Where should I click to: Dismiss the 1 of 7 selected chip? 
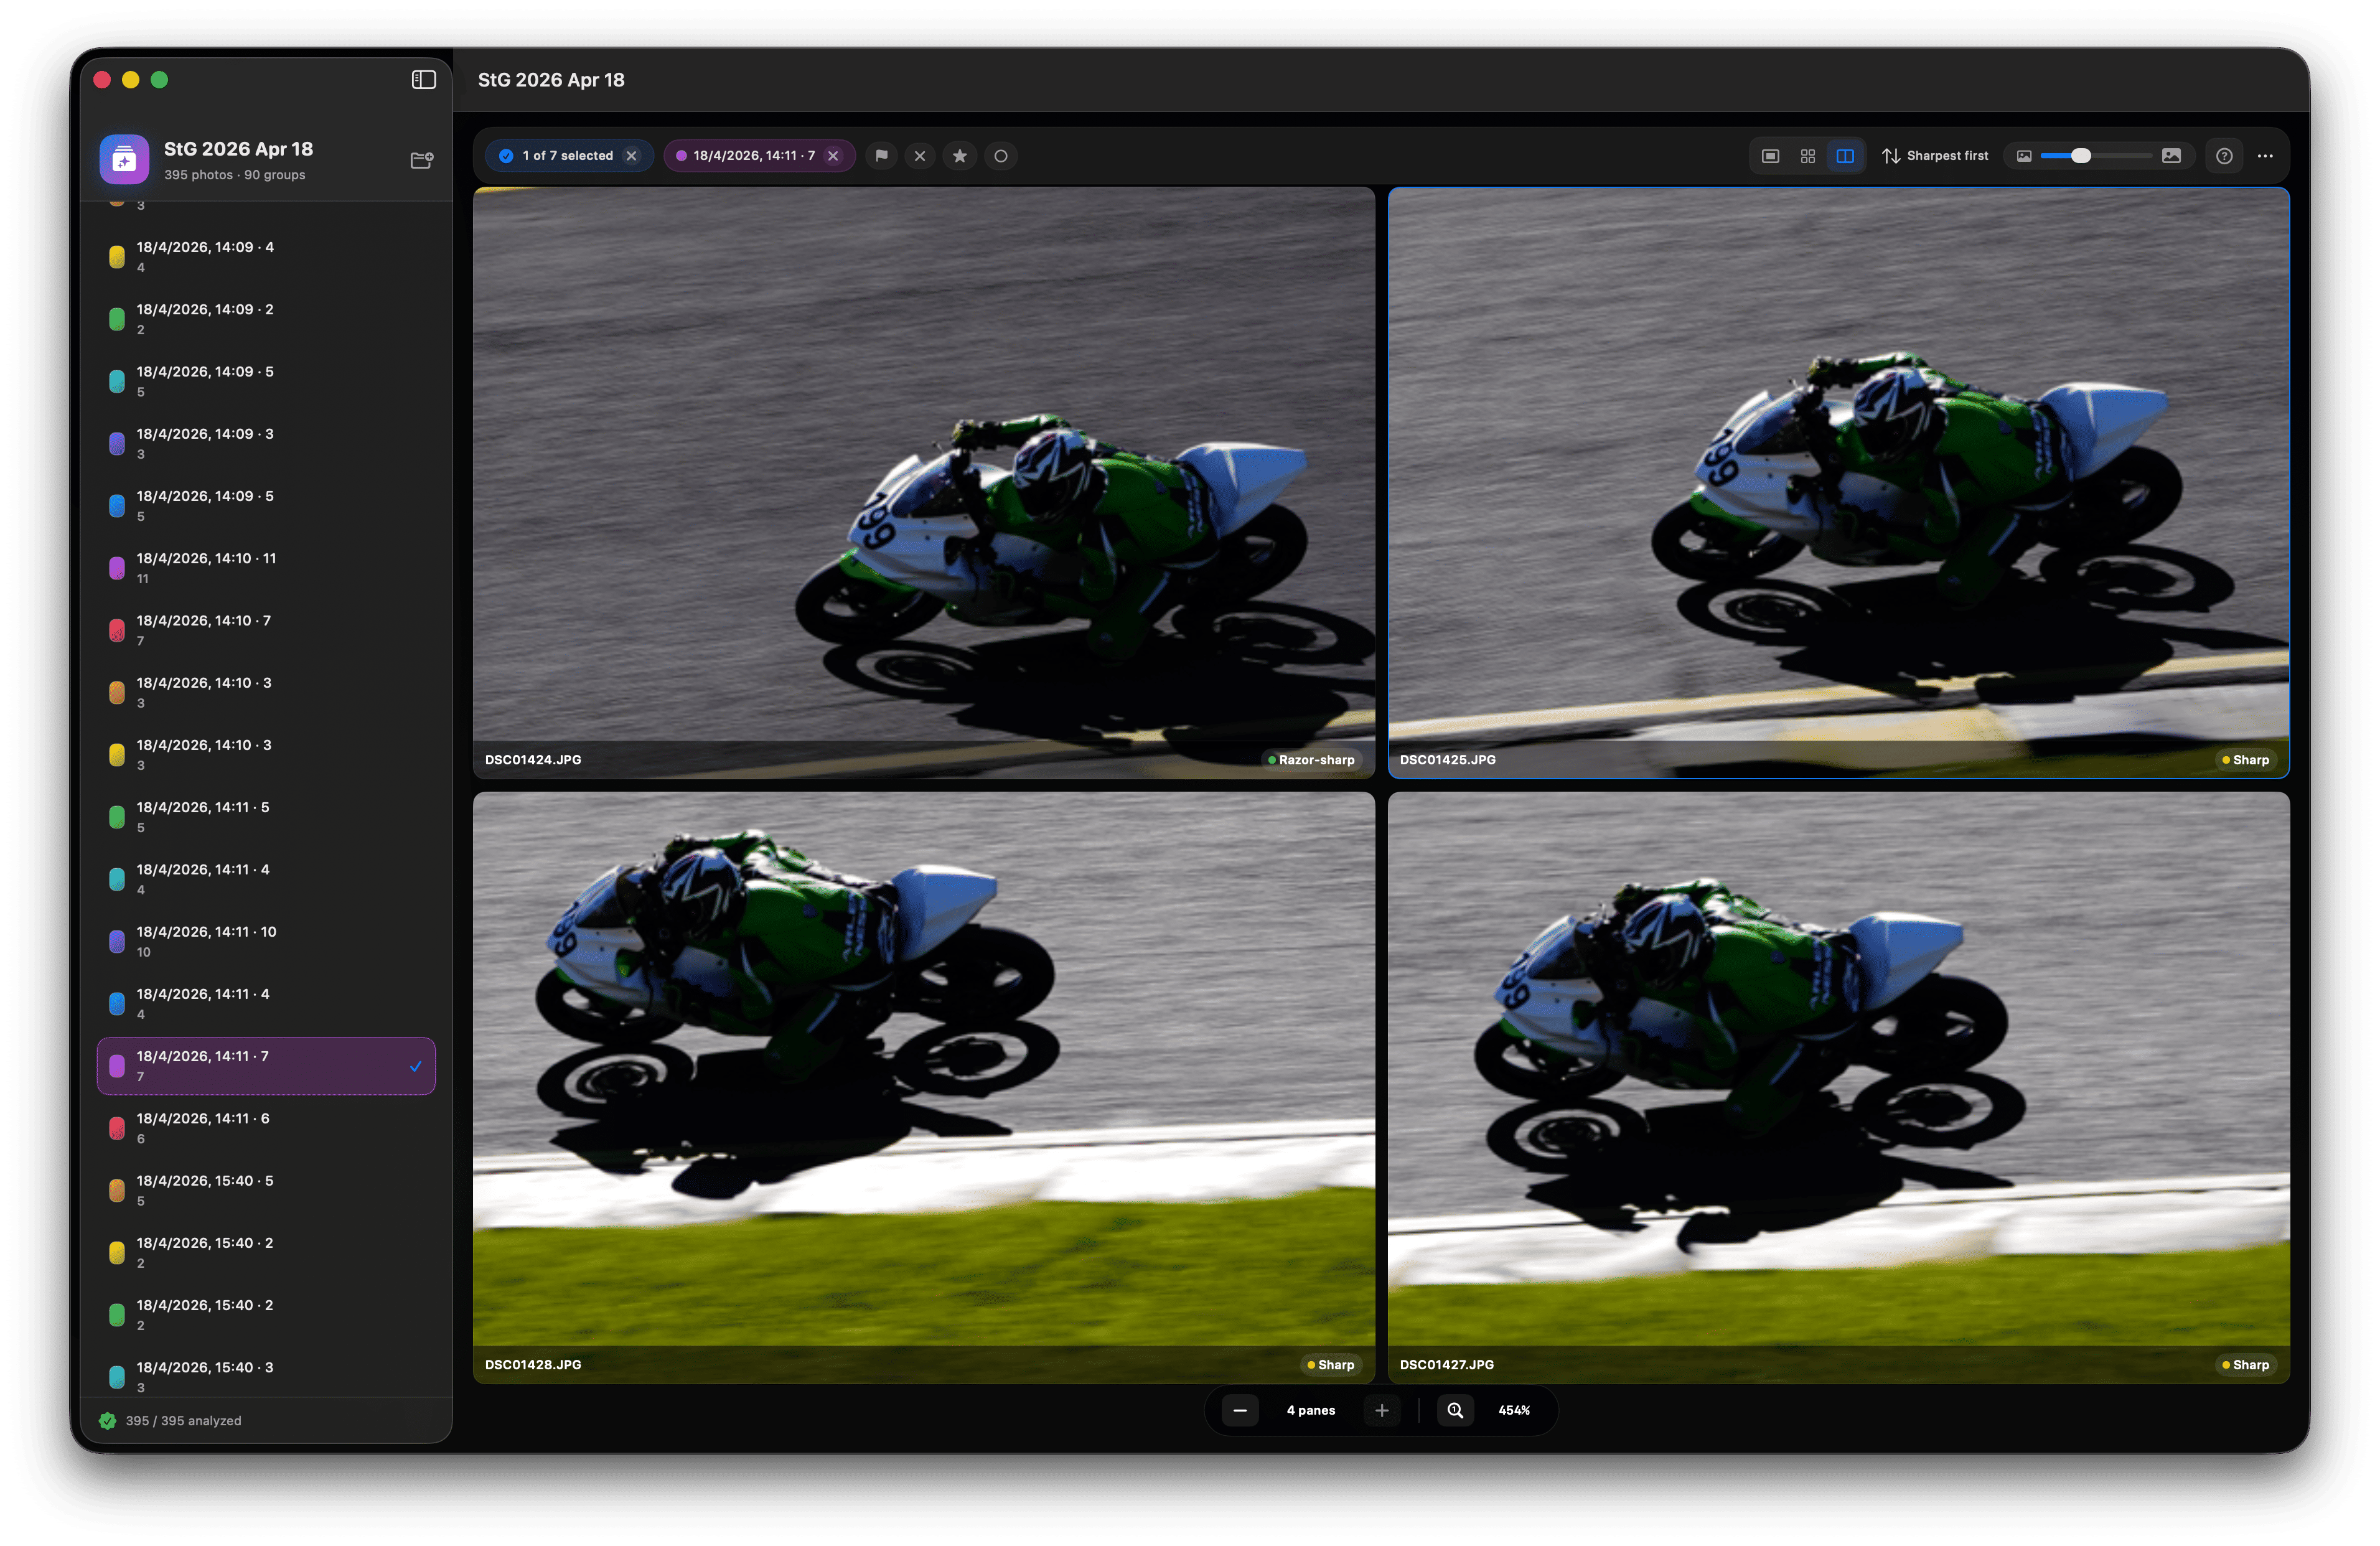[631, 156]
